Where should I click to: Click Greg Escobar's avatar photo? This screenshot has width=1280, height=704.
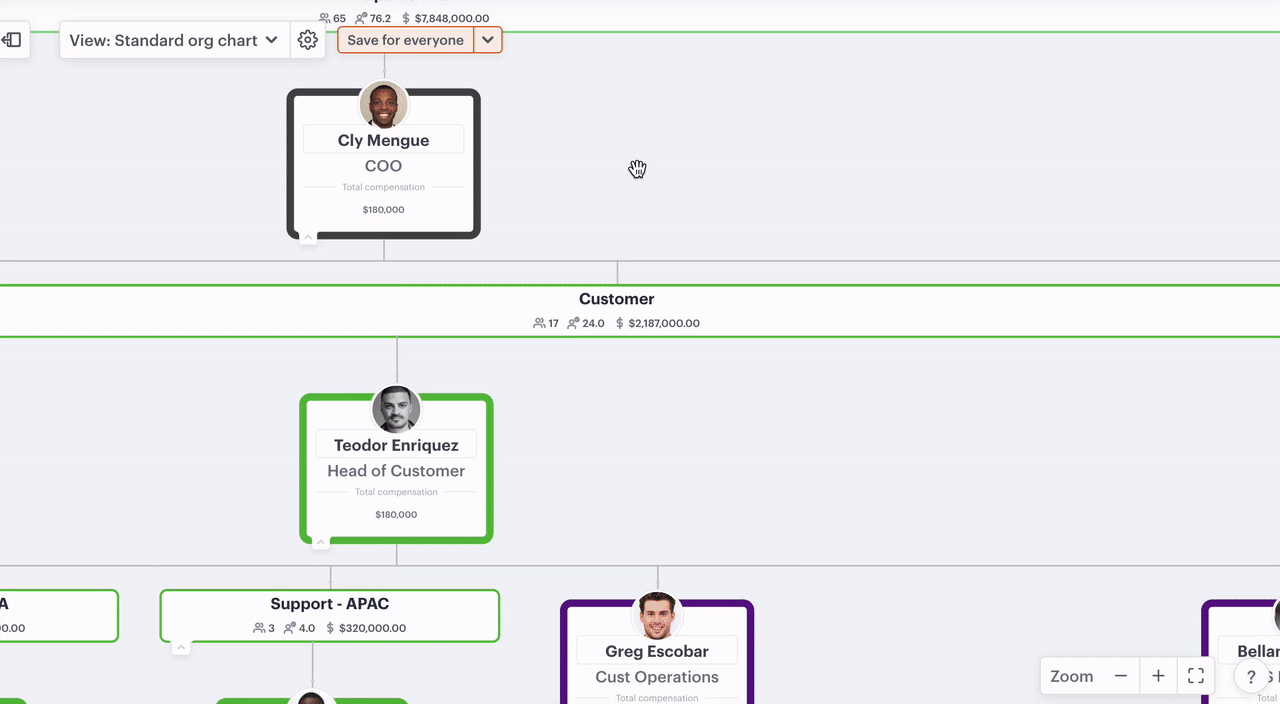658,616
